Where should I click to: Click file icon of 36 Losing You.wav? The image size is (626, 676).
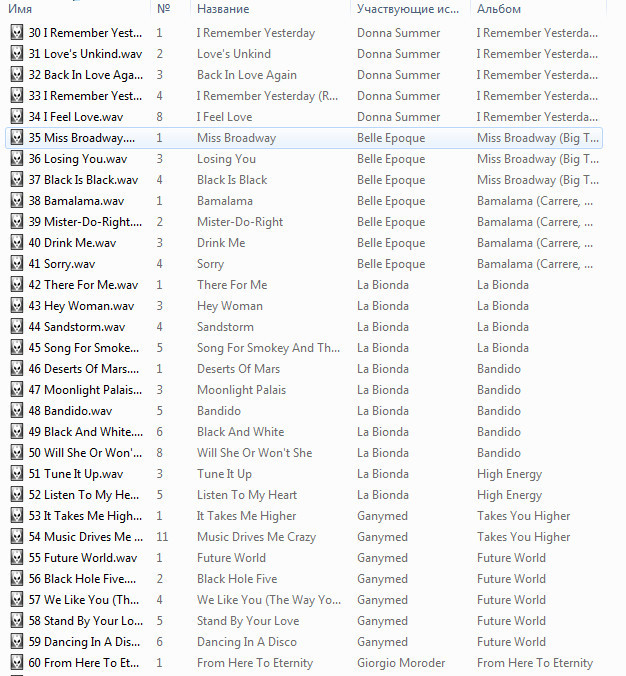(17, 159)
